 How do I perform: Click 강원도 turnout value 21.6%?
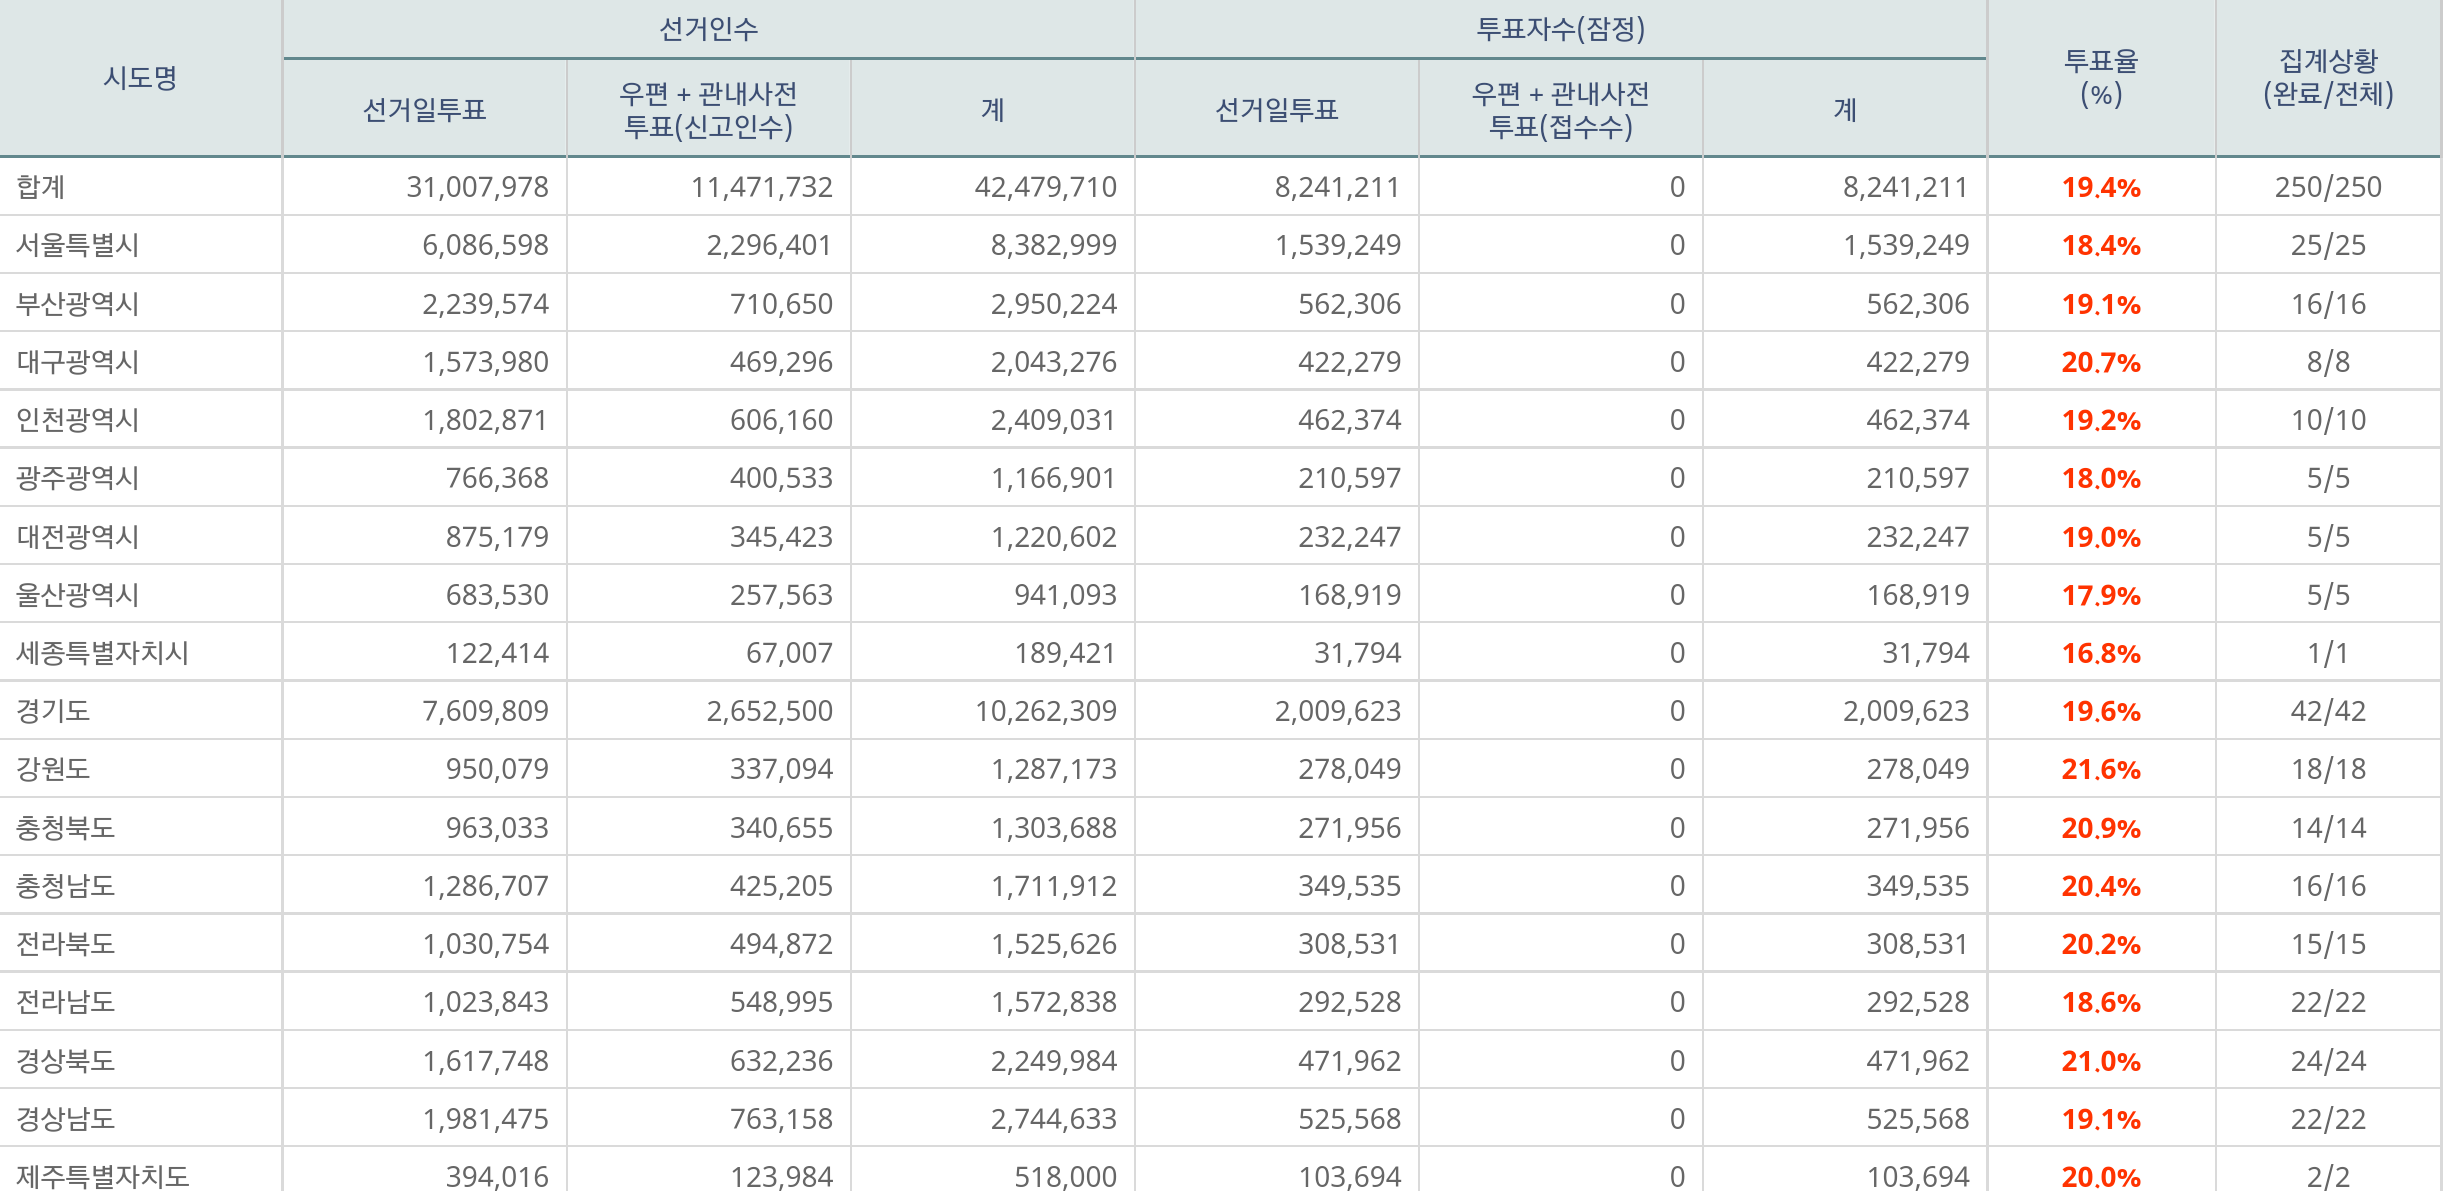pos(2100,769)
